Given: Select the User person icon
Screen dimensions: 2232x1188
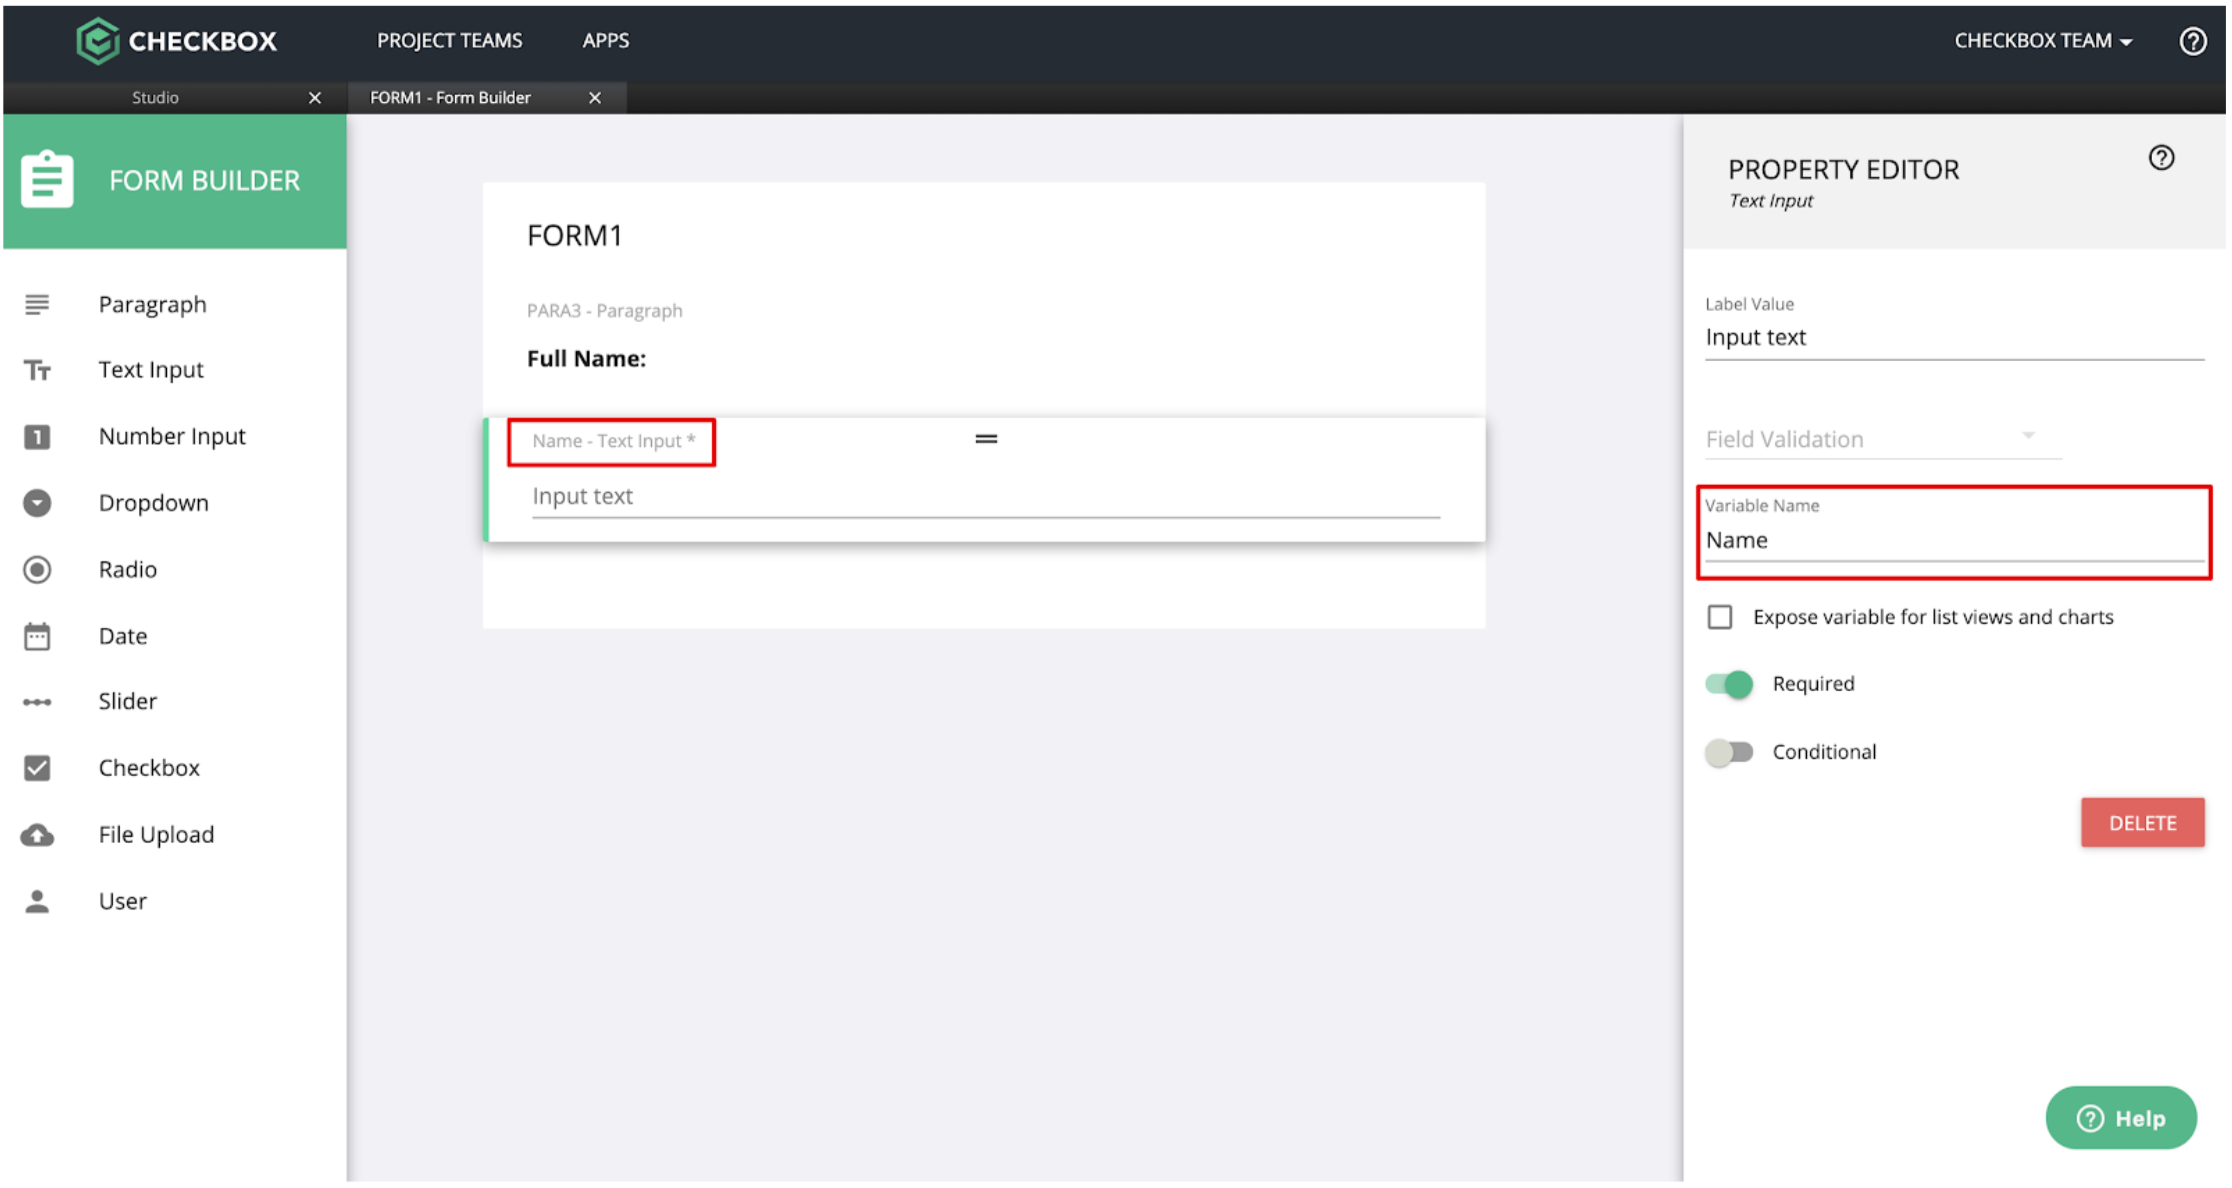Looking at the screenshot, I should click(x=37, y=901).
